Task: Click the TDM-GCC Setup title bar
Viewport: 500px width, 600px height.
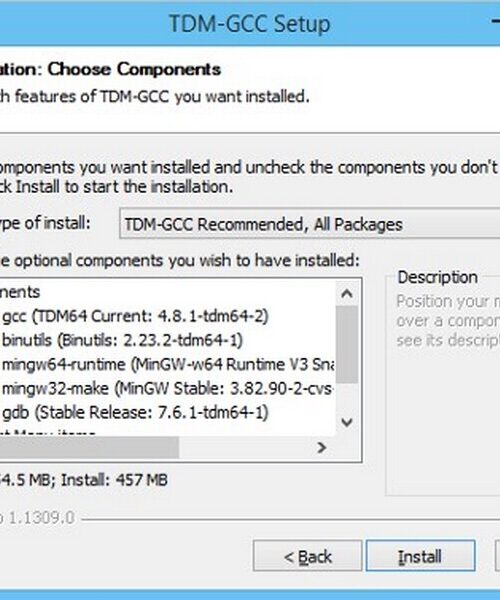Action: click(x=249, y=24)
